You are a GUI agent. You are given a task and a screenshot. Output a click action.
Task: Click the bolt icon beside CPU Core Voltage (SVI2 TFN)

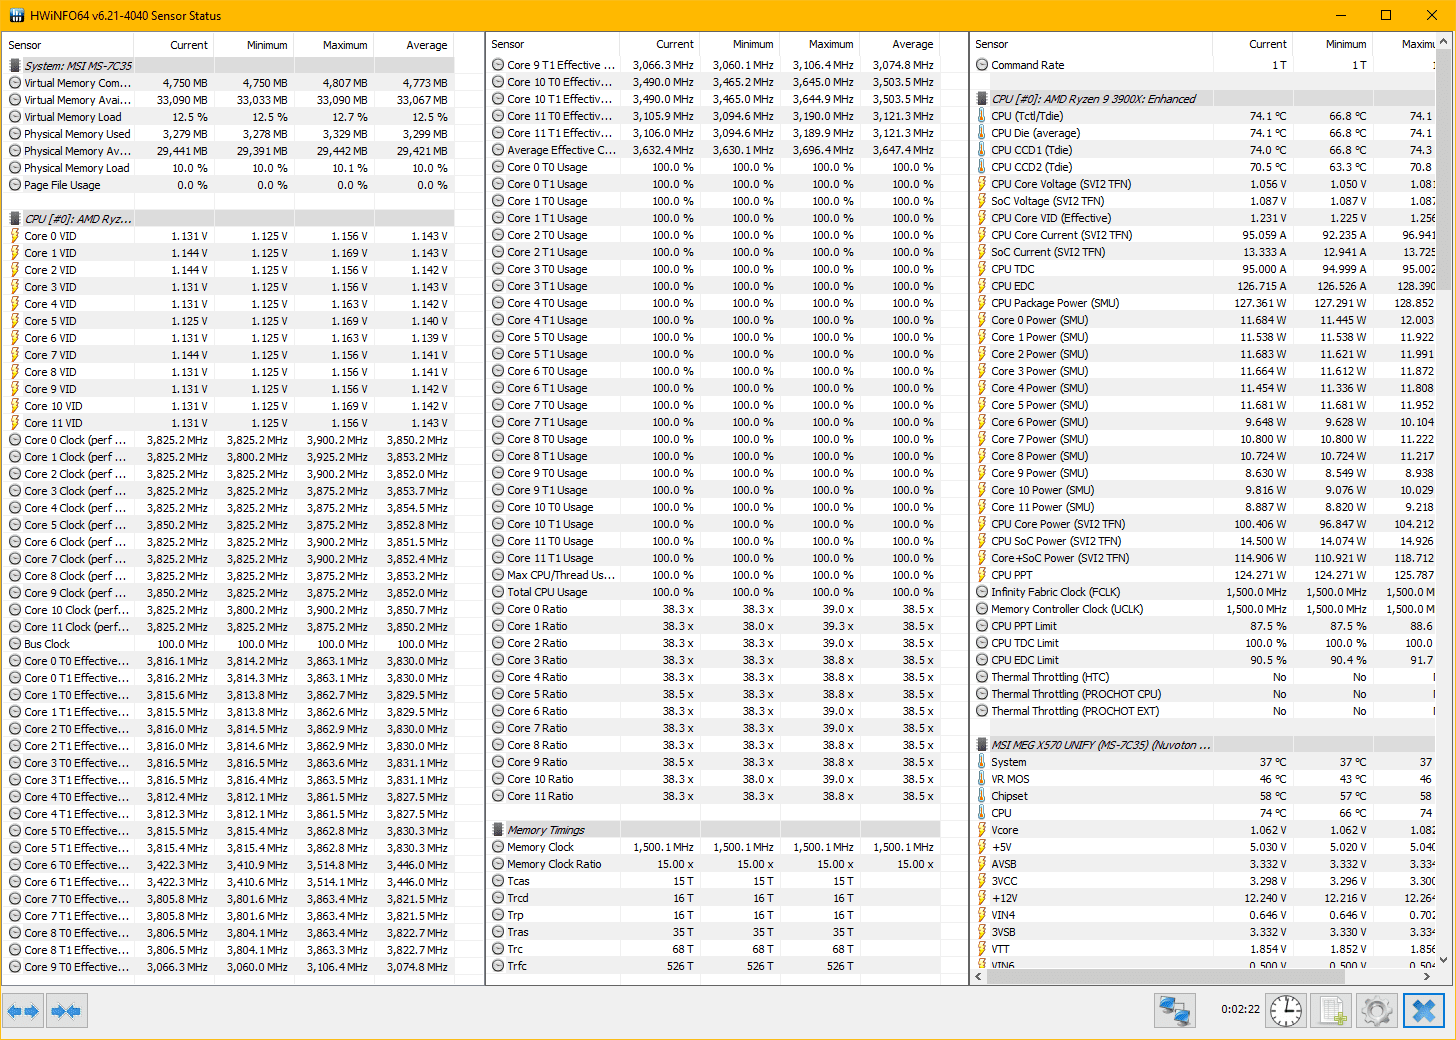pyautogui.click(x=982, y=184)
